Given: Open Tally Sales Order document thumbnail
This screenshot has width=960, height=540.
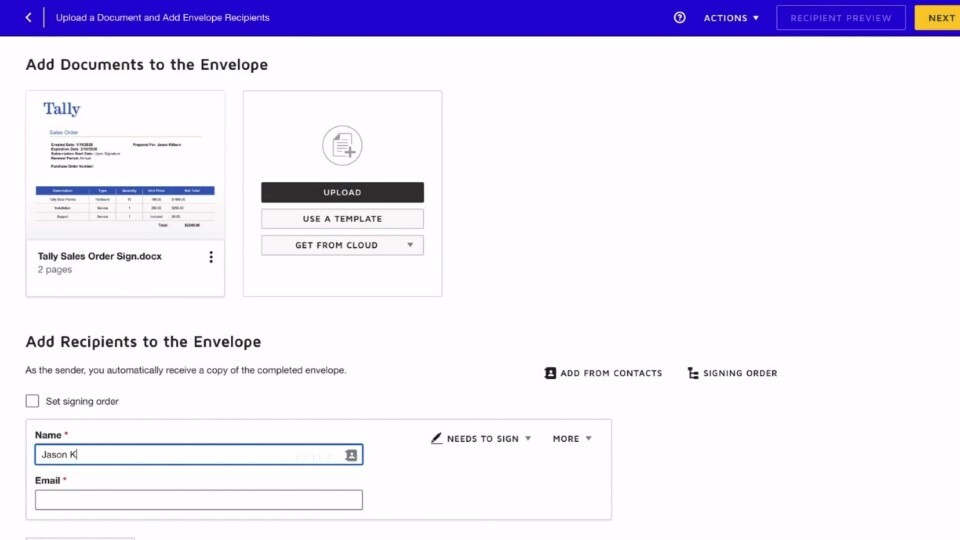Looking at the screenshot, I should click(125, 165).
